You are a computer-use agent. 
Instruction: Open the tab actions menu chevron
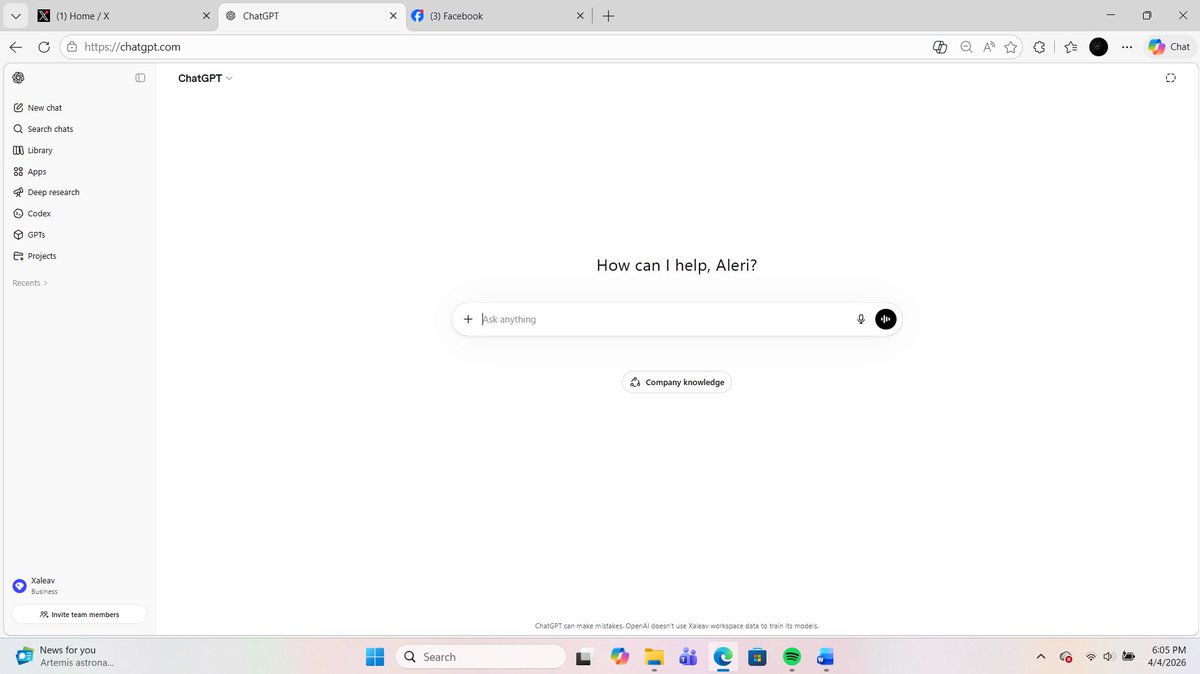coord(15,16)
